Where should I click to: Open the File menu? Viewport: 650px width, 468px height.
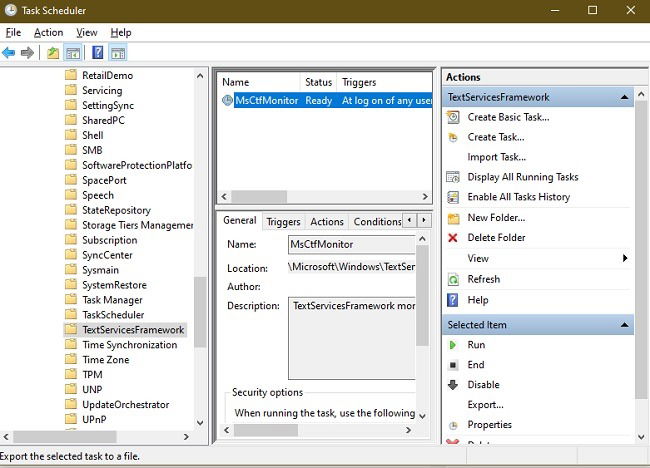click(13, 33)
